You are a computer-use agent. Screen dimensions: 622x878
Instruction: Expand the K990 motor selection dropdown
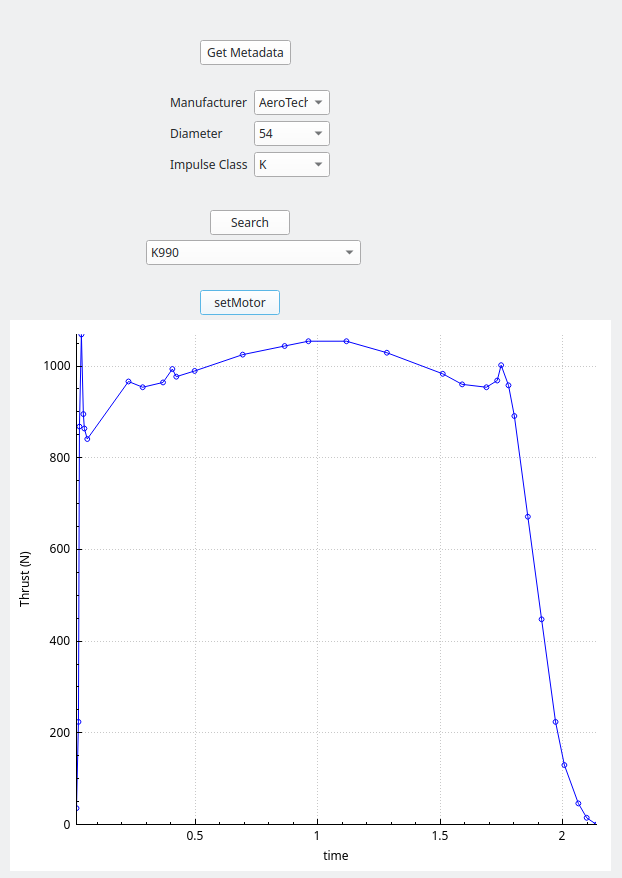[x=253, y=253]
